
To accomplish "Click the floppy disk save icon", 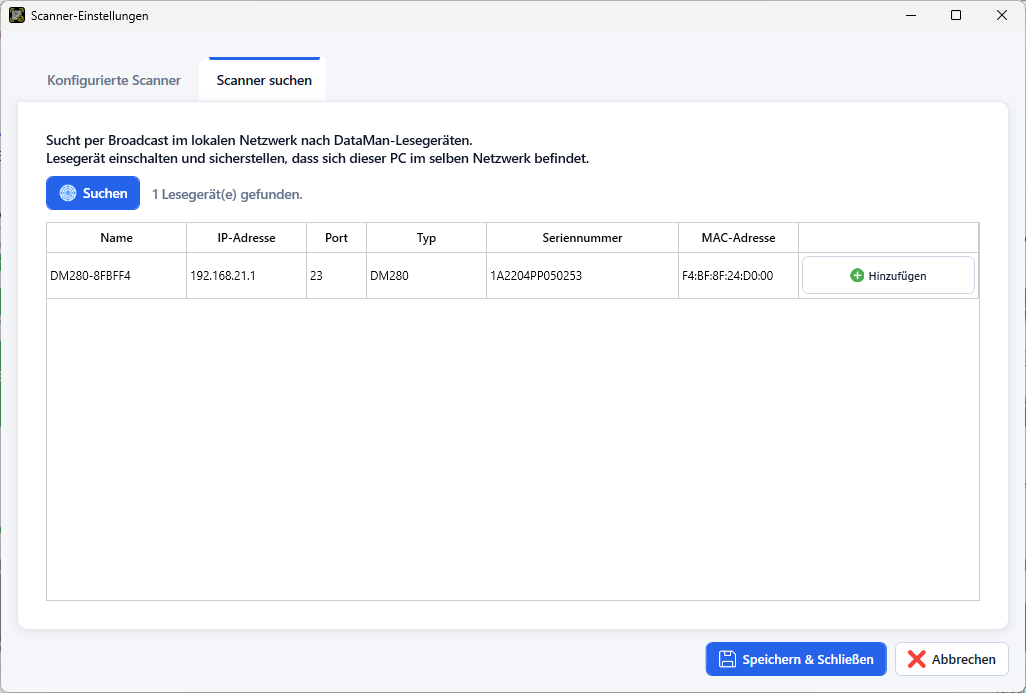I will tap(727, 659).
